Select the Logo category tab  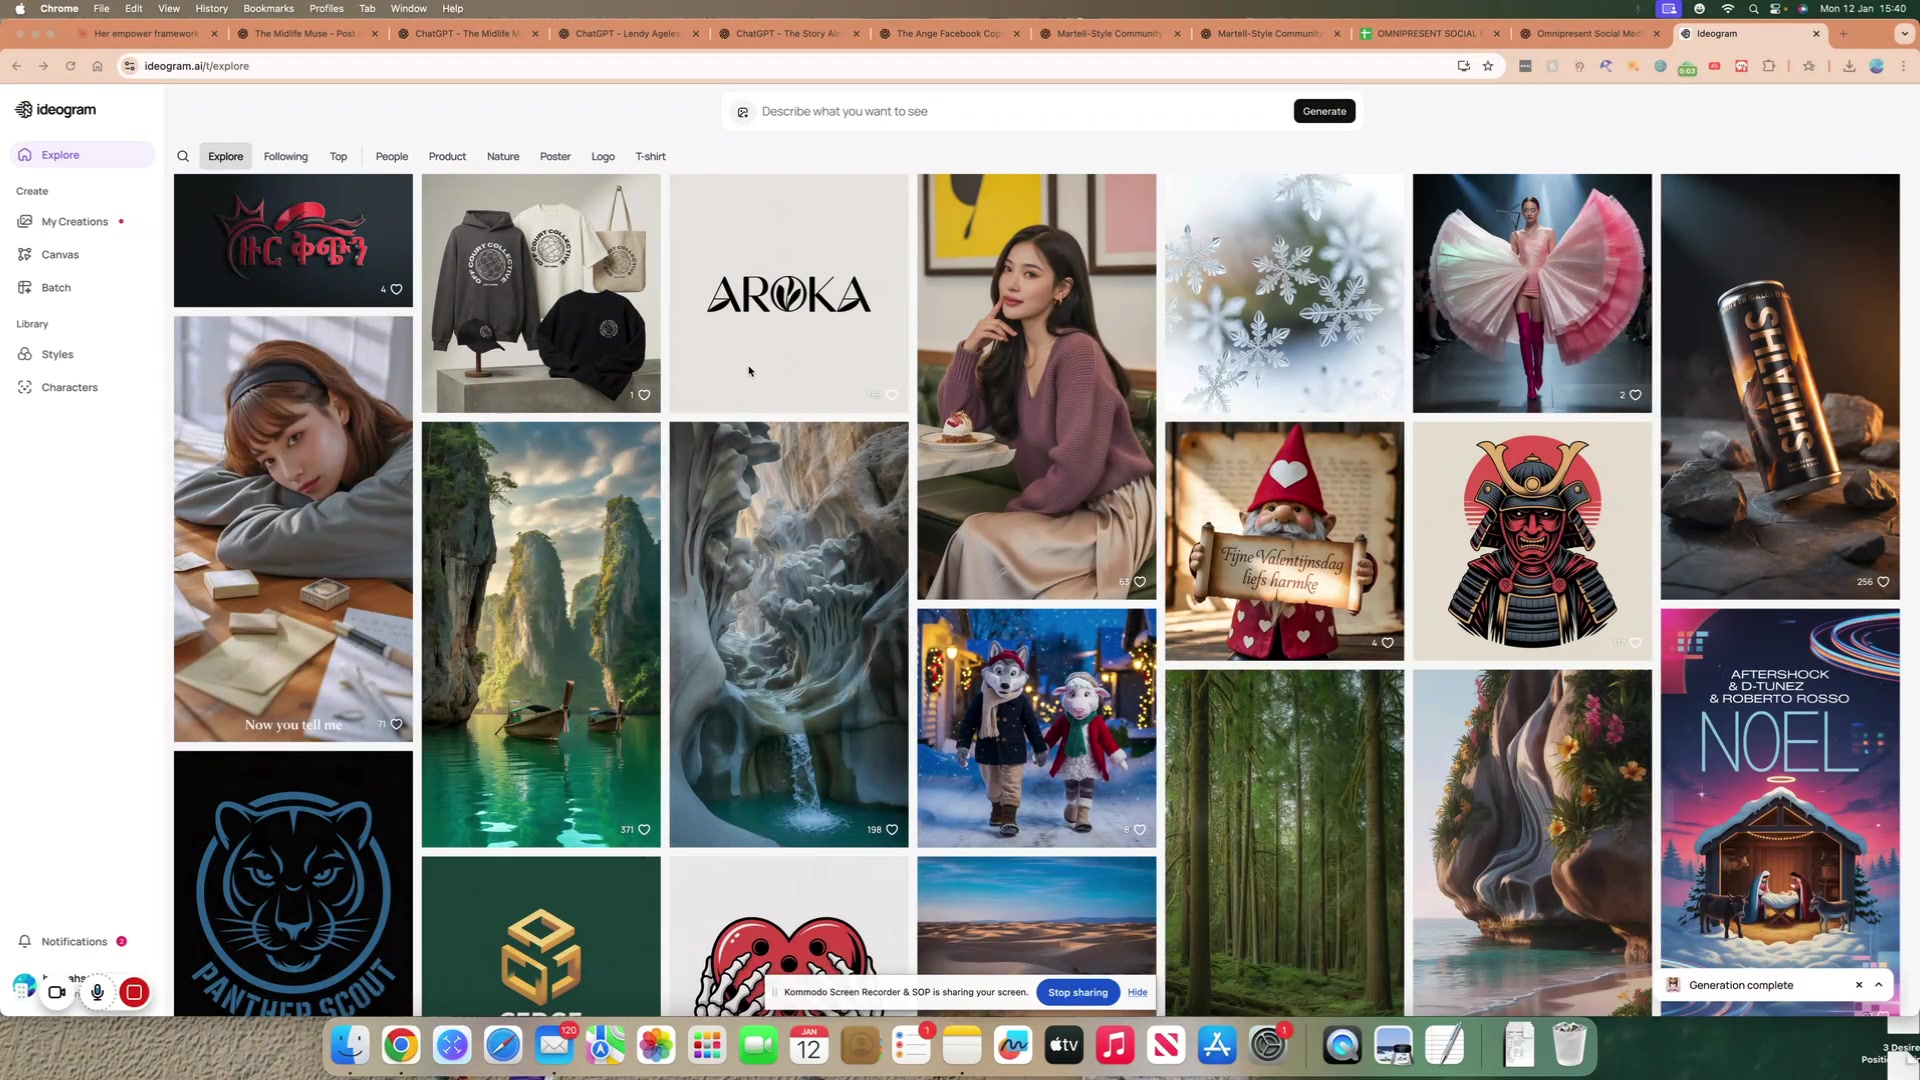[x=602, y=157]
